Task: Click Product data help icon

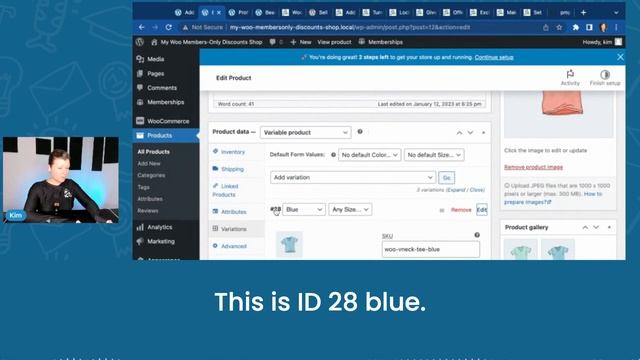Action: [x=360, y=132]
